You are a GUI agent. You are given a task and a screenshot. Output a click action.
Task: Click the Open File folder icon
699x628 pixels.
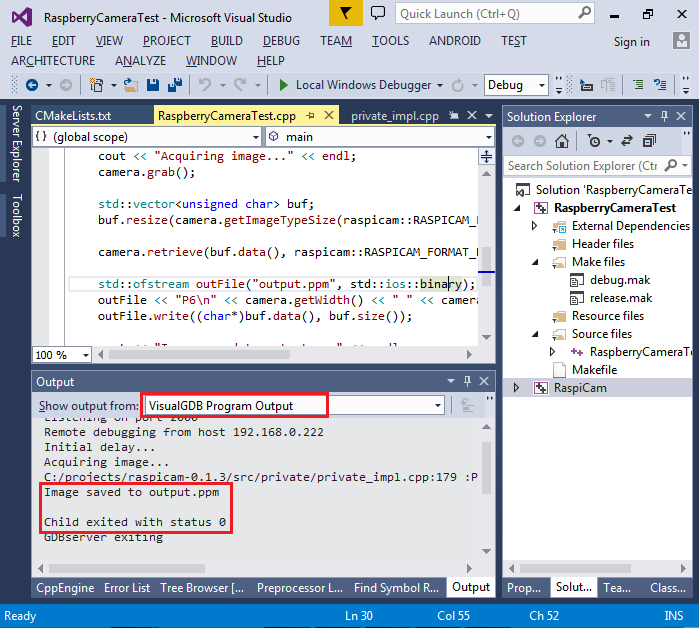pyautogui.click(x=131, y=85)
